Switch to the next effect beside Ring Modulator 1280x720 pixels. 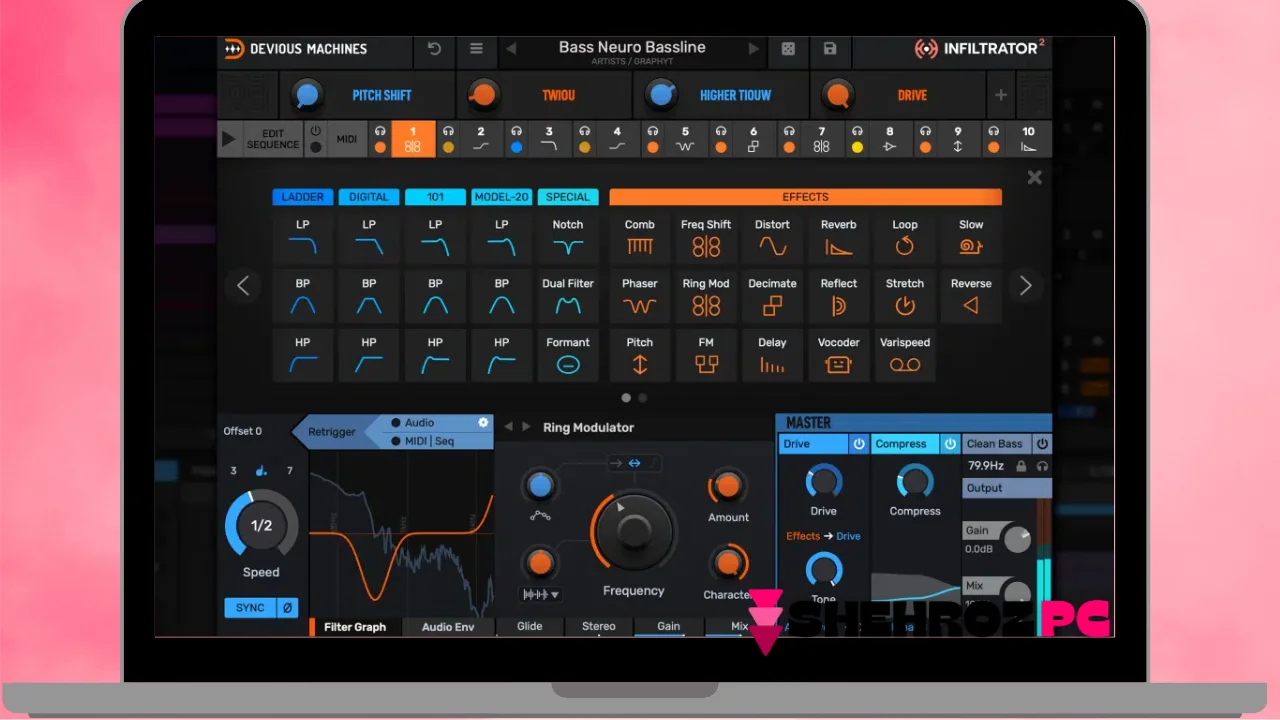526,427
